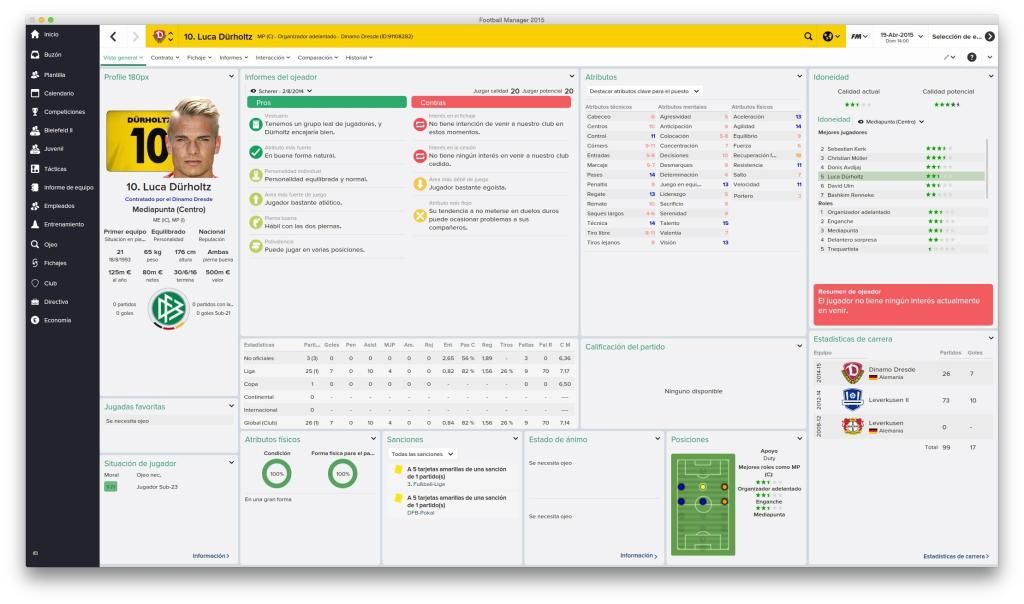1024x604 pixels.
Task: Expand Idoneidad panel header chevron
Action: [991, 76]
